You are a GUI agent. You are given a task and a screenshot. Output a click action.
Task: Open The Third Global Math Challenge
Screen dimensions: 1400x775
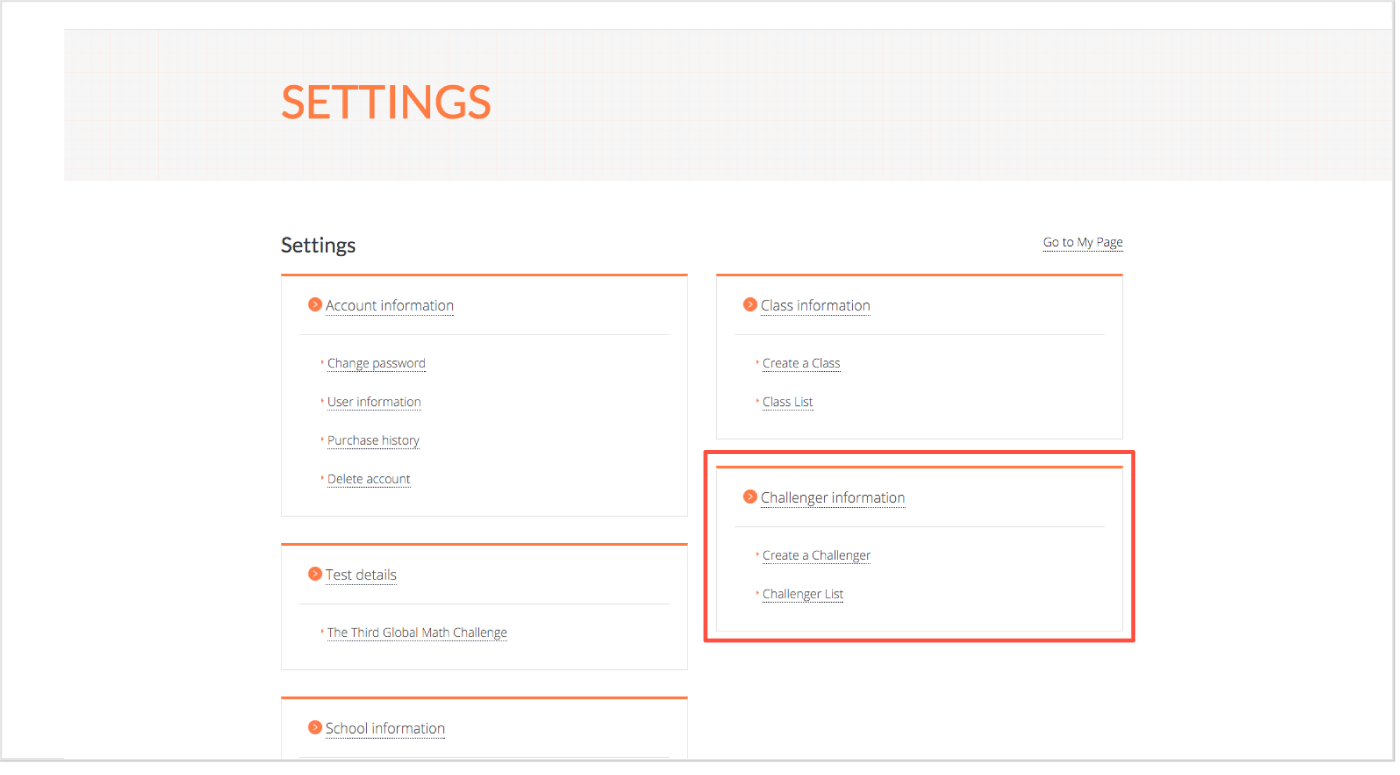click(417, 633)
